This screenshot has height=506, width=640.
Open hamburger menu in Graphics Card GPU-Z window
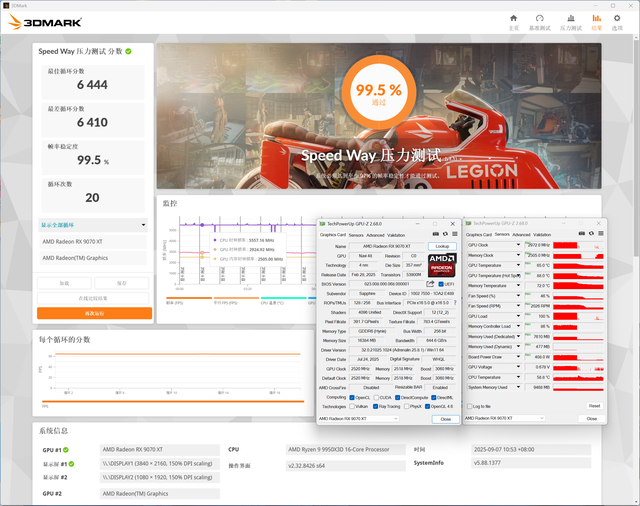click(455, 234)
